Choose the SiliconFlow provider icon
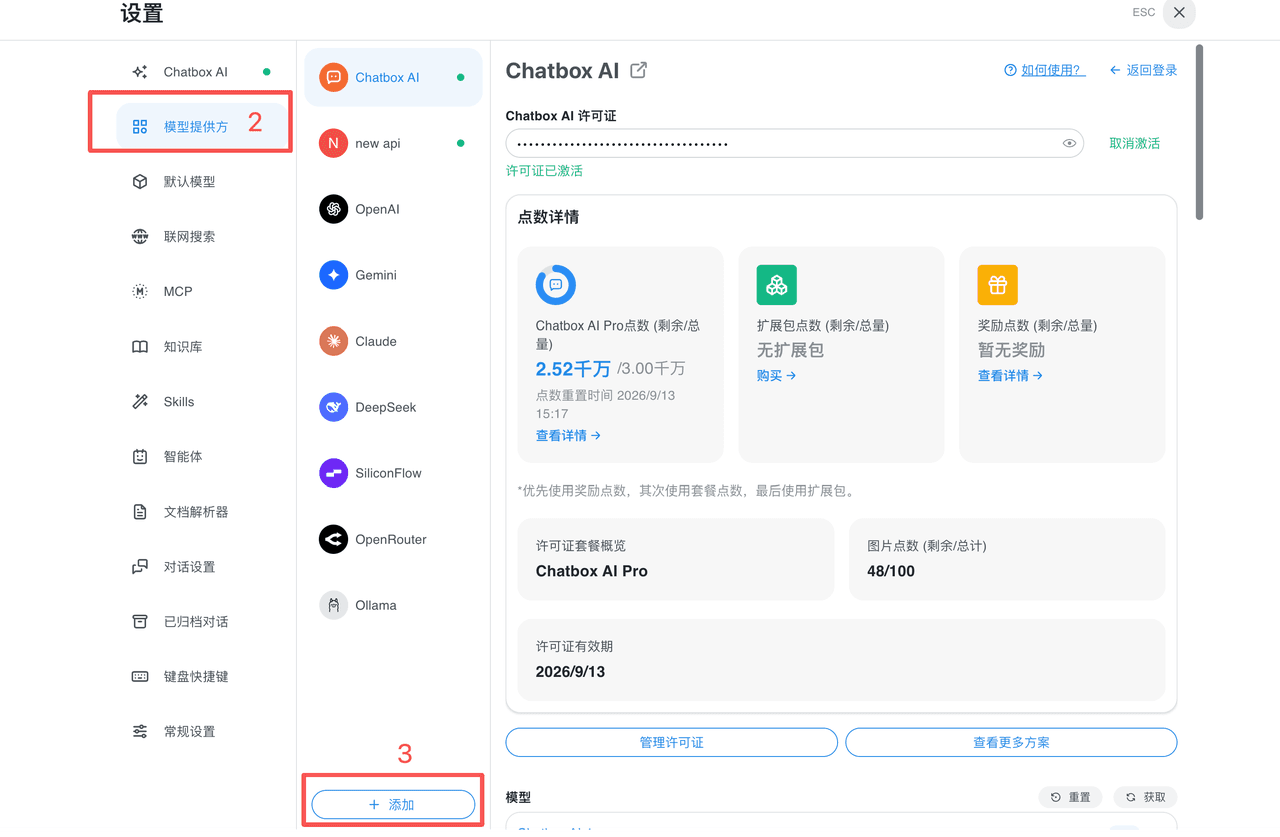The image size is (1280, 837). (x=333, y=473)
